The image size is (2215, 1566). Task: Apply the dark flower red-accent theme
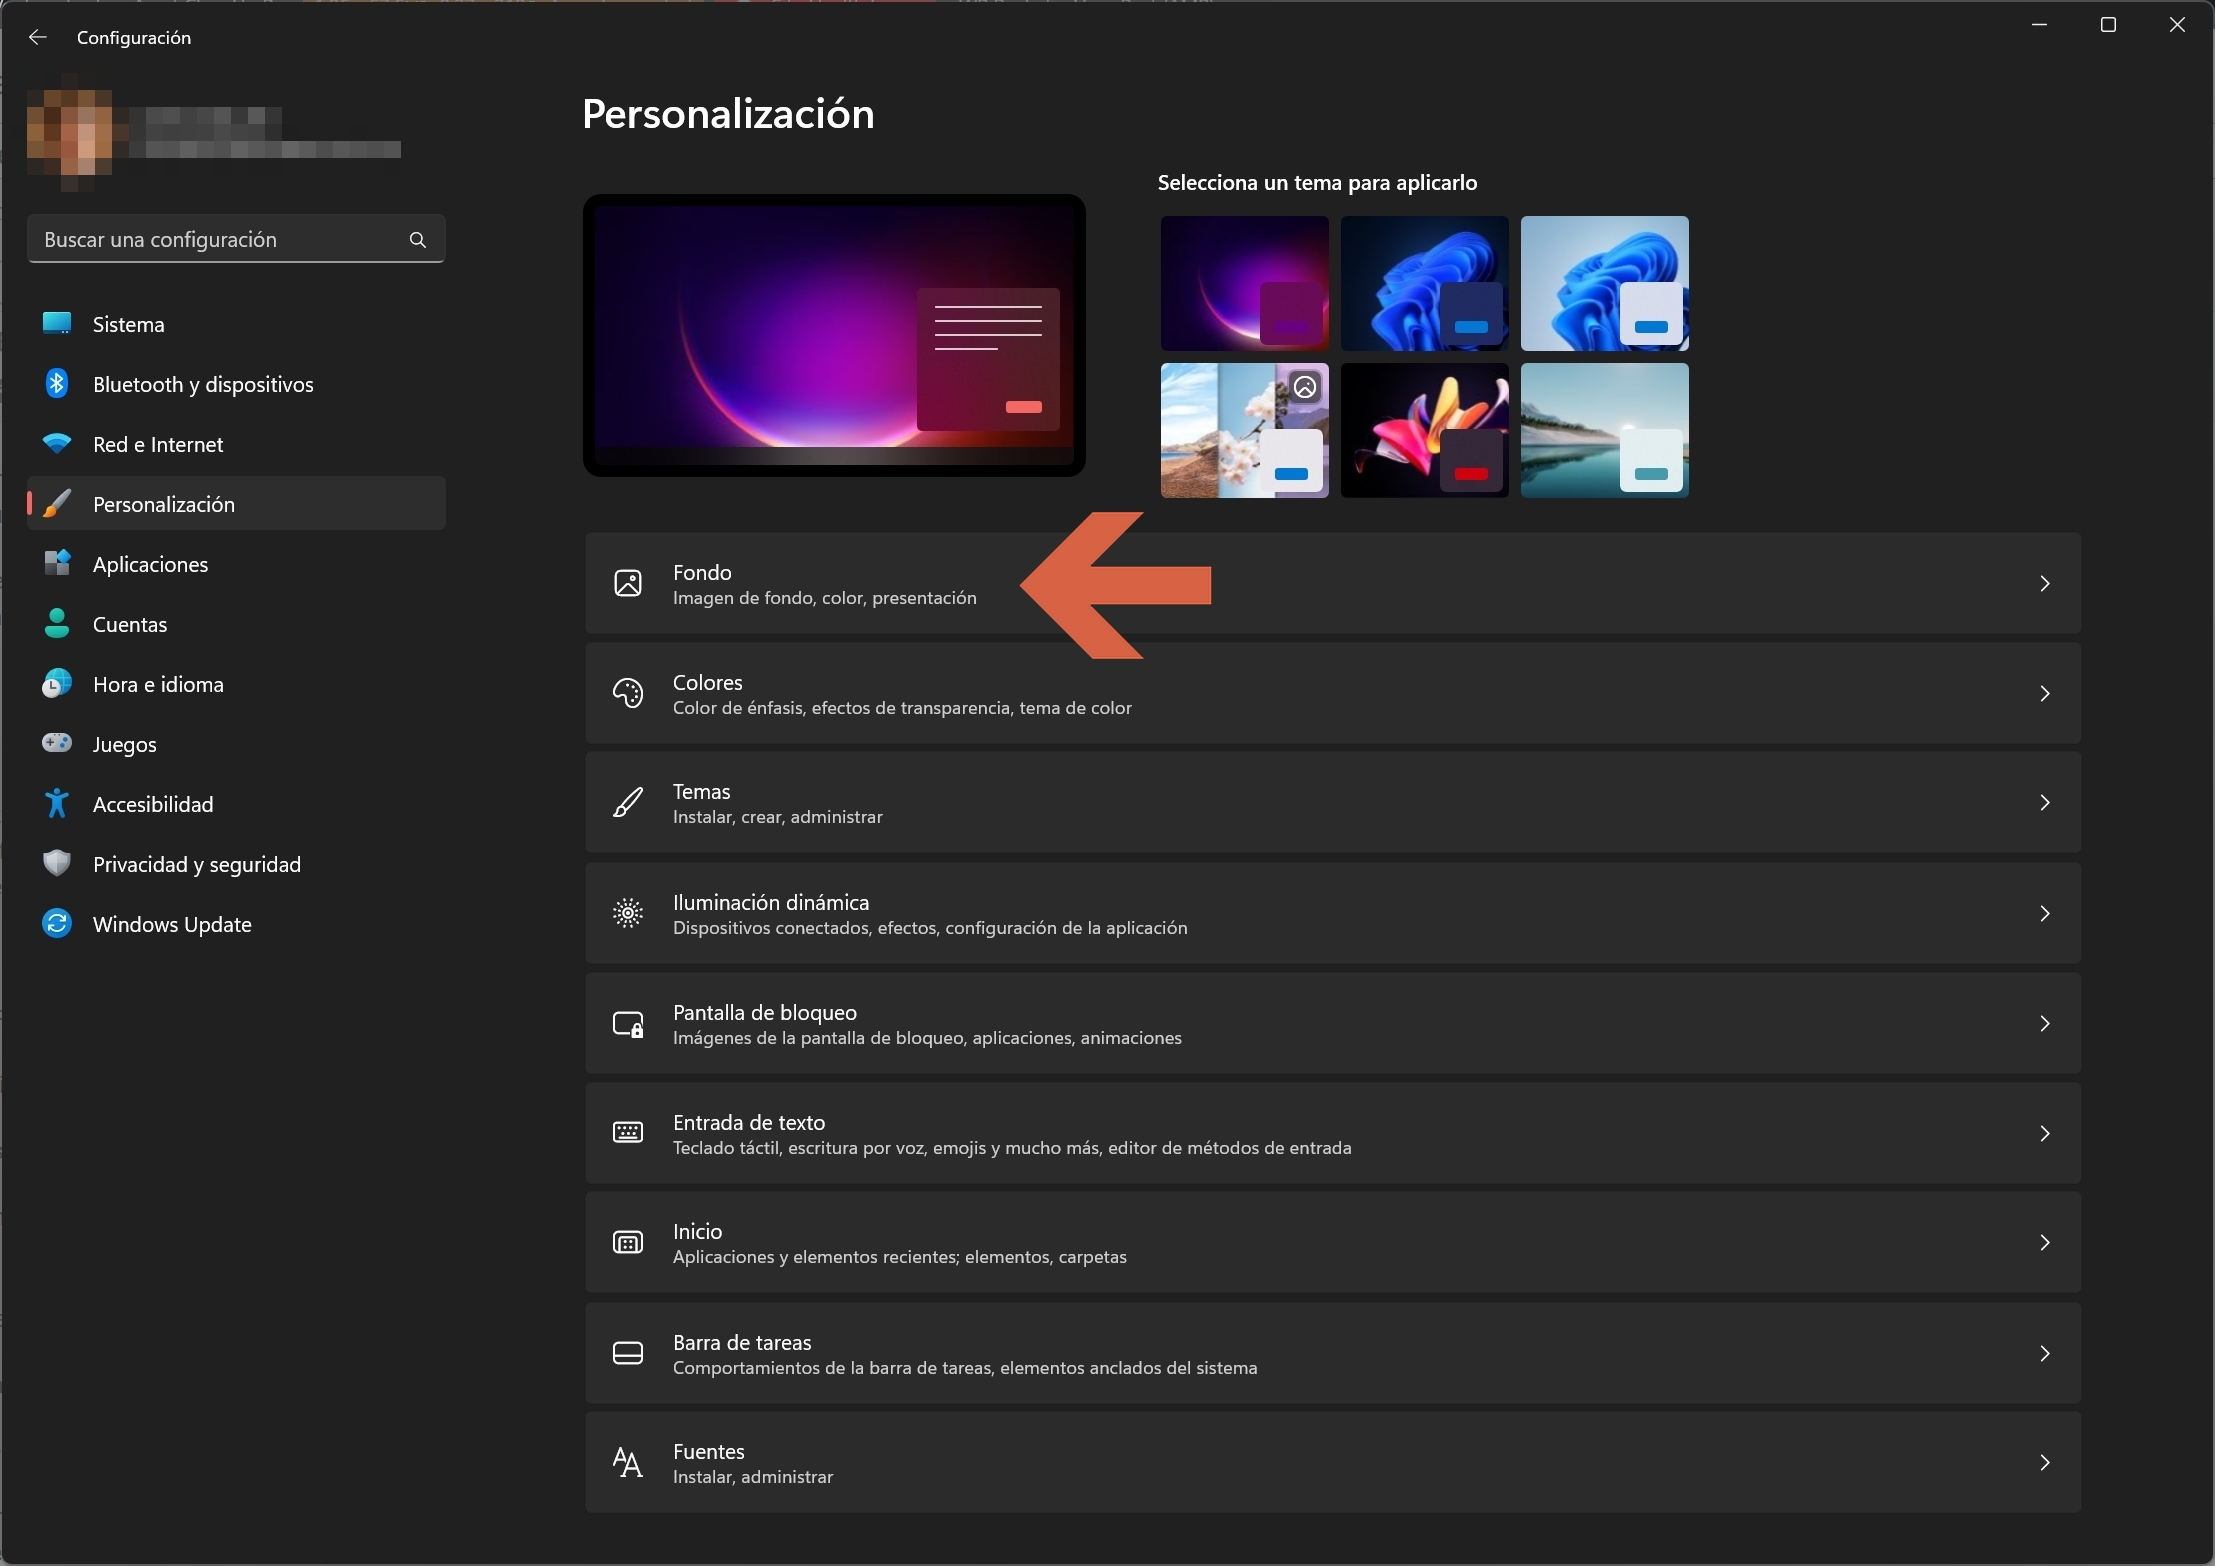pos(1424,430)
